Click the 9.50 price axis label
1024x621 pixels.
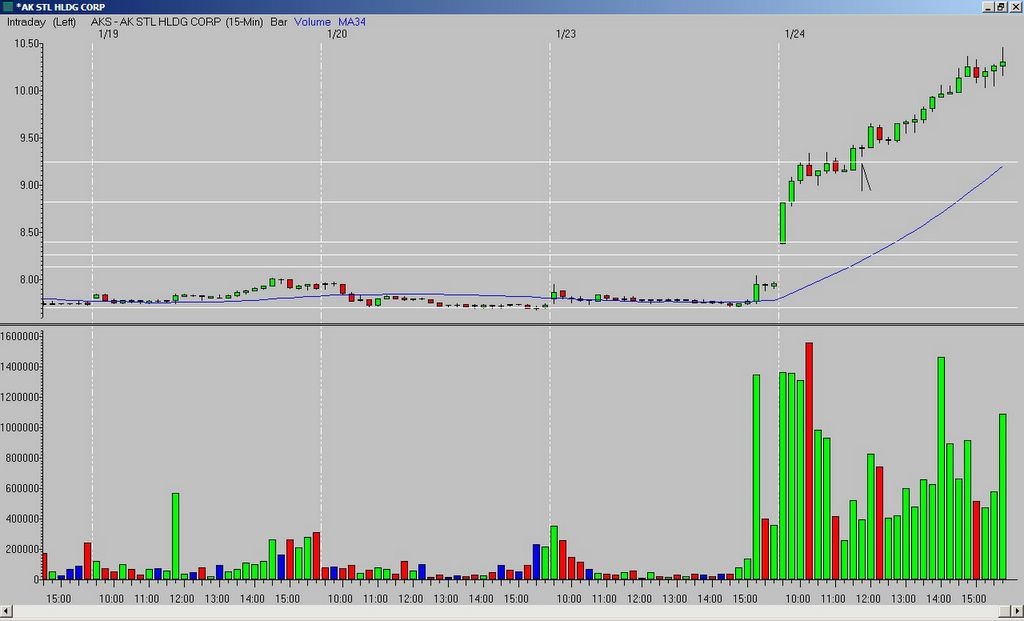29,138
